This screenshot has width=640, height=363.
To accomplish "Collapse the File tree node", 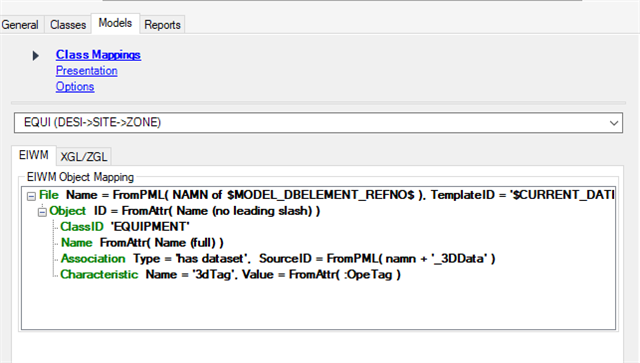I will point(31,196).
